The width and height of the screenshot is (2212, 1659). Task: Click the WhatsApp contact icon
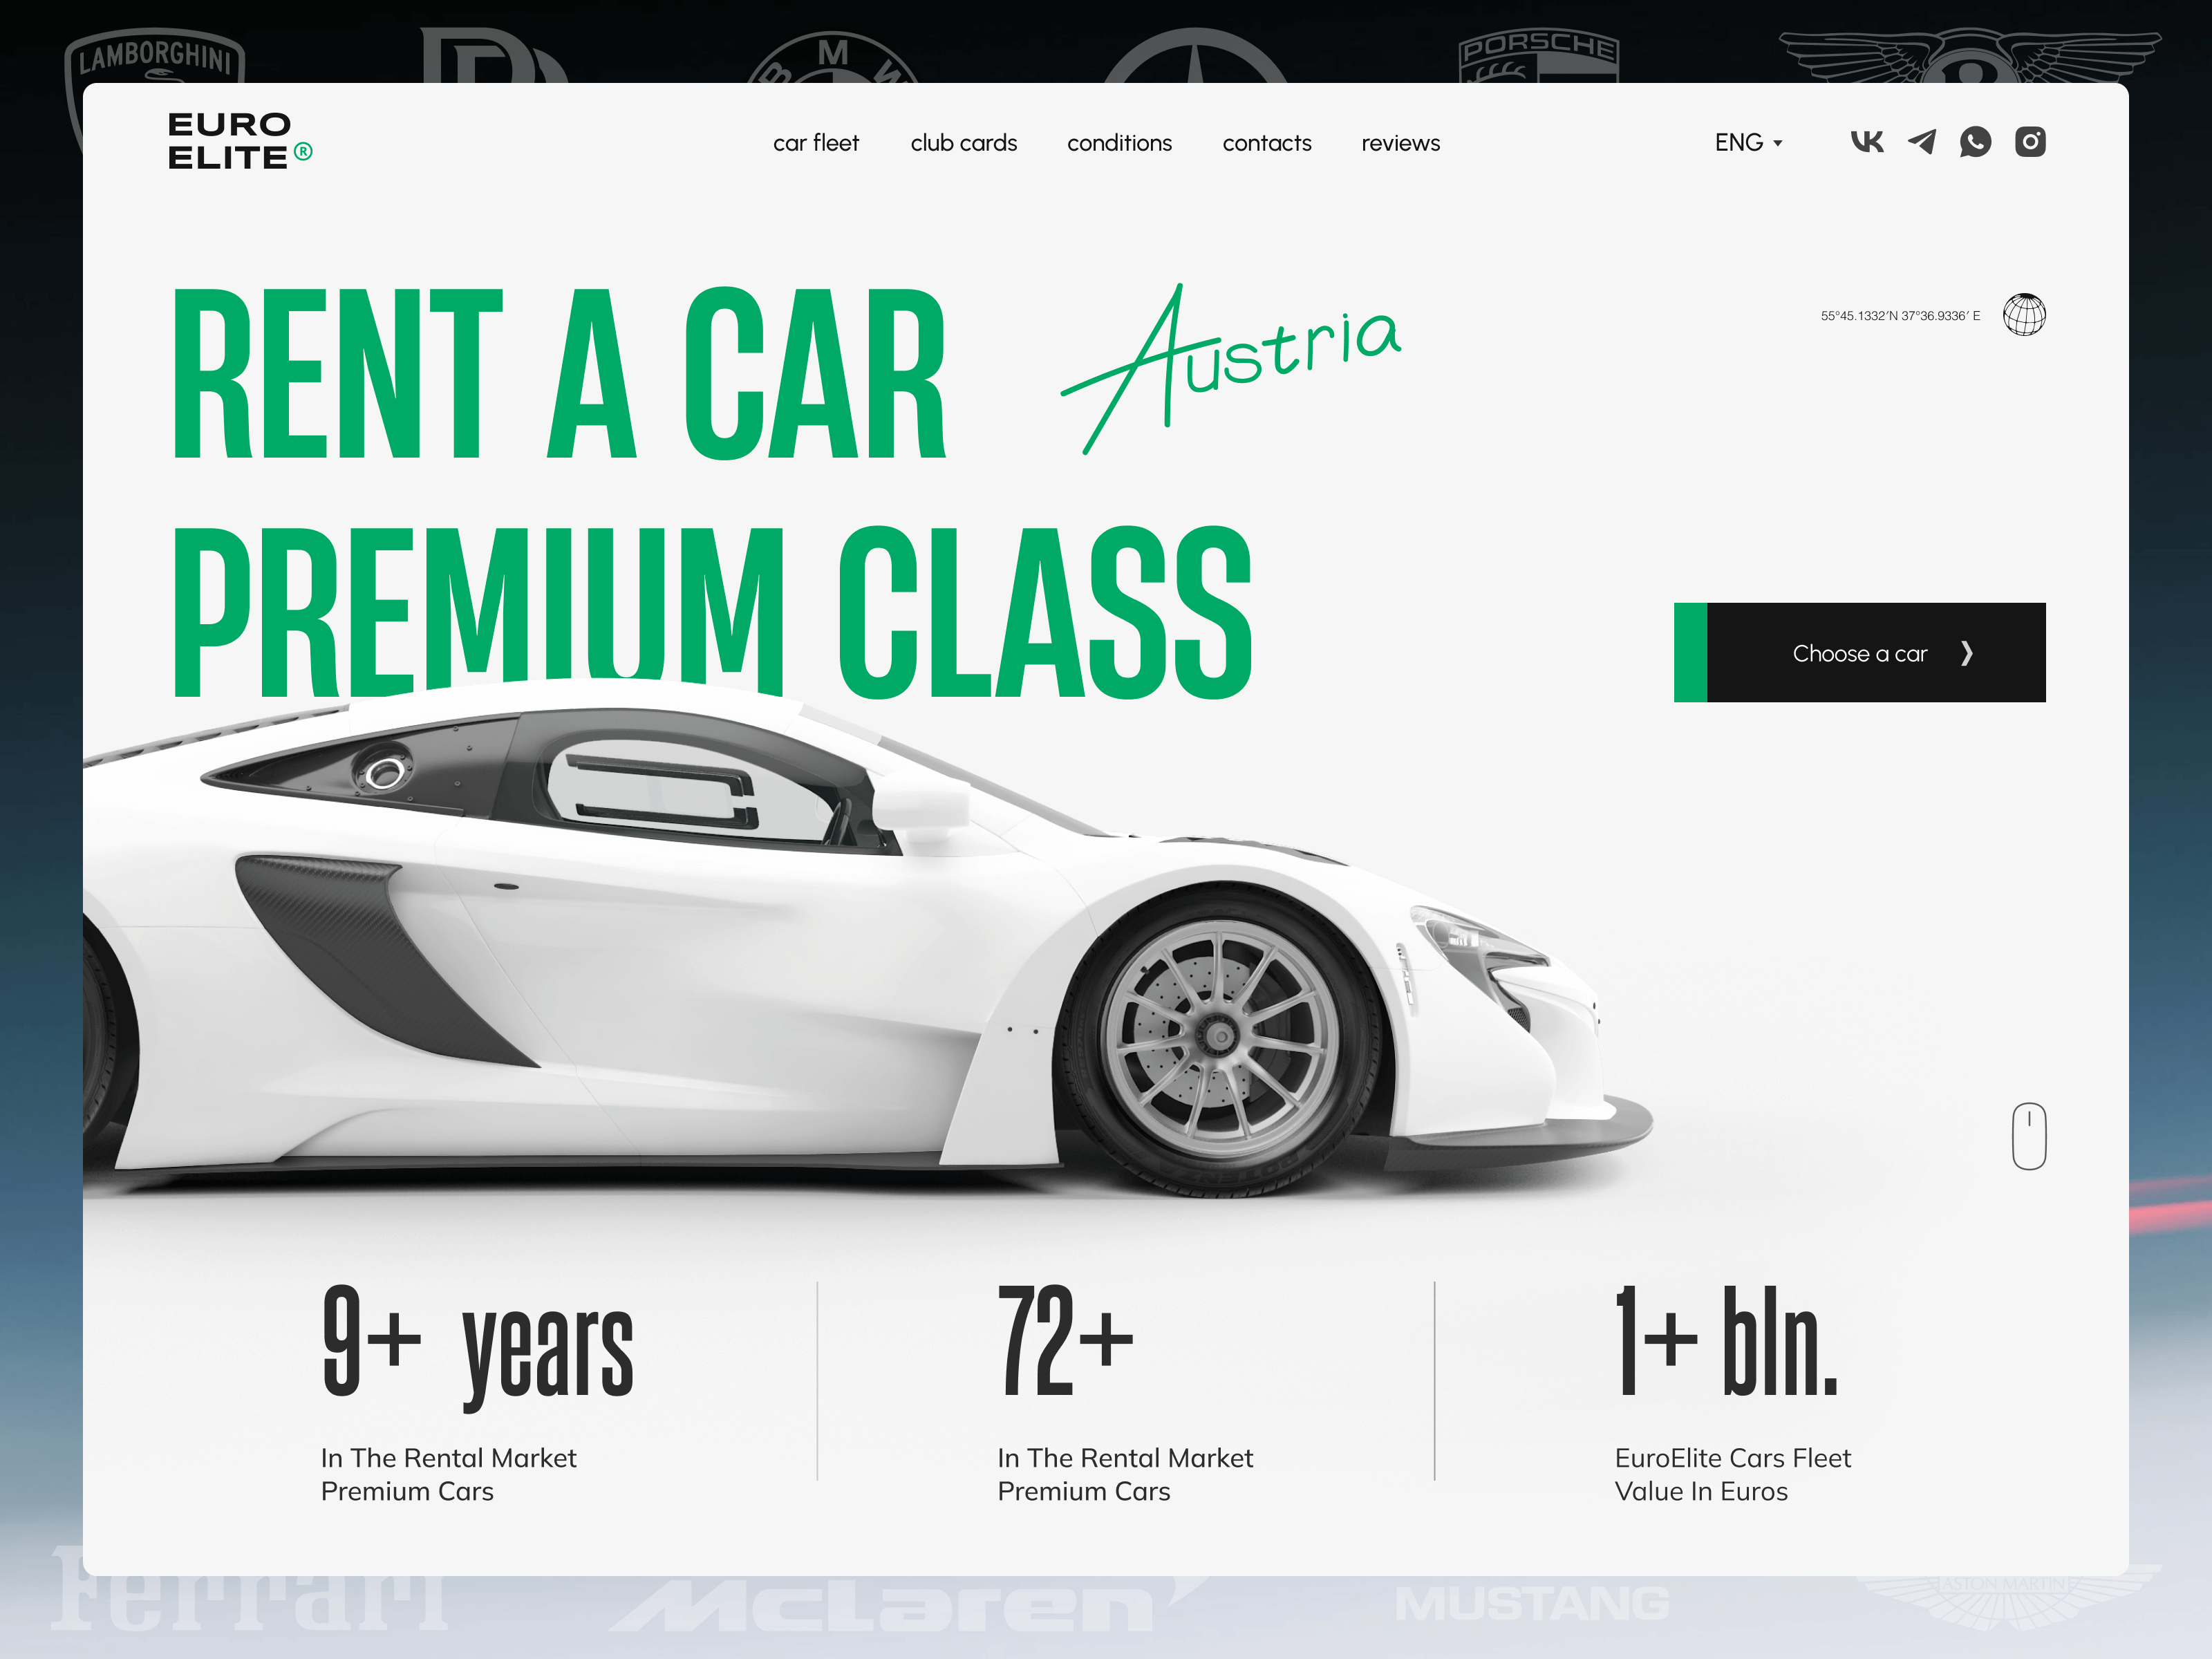pos(1975,143)
